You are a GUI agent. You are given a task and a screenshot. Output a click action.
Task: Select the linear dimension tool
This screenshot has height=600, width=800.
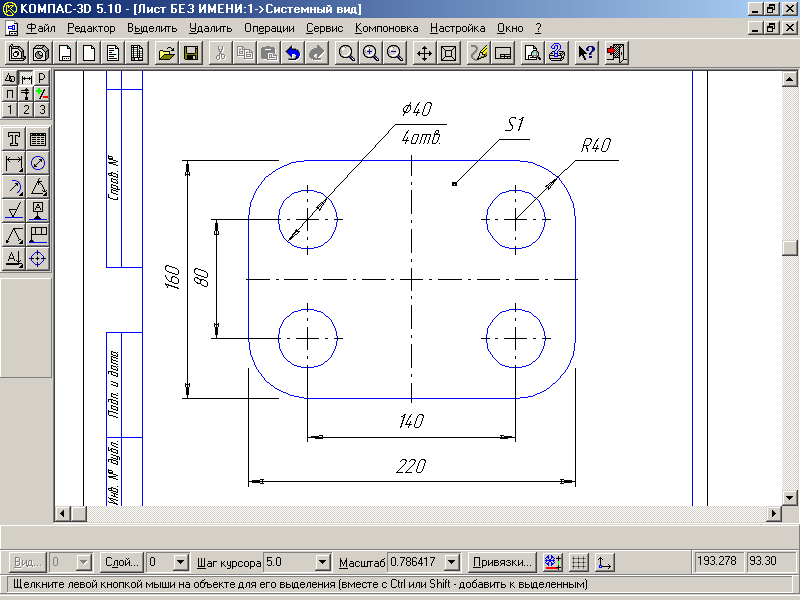point(14,163)
